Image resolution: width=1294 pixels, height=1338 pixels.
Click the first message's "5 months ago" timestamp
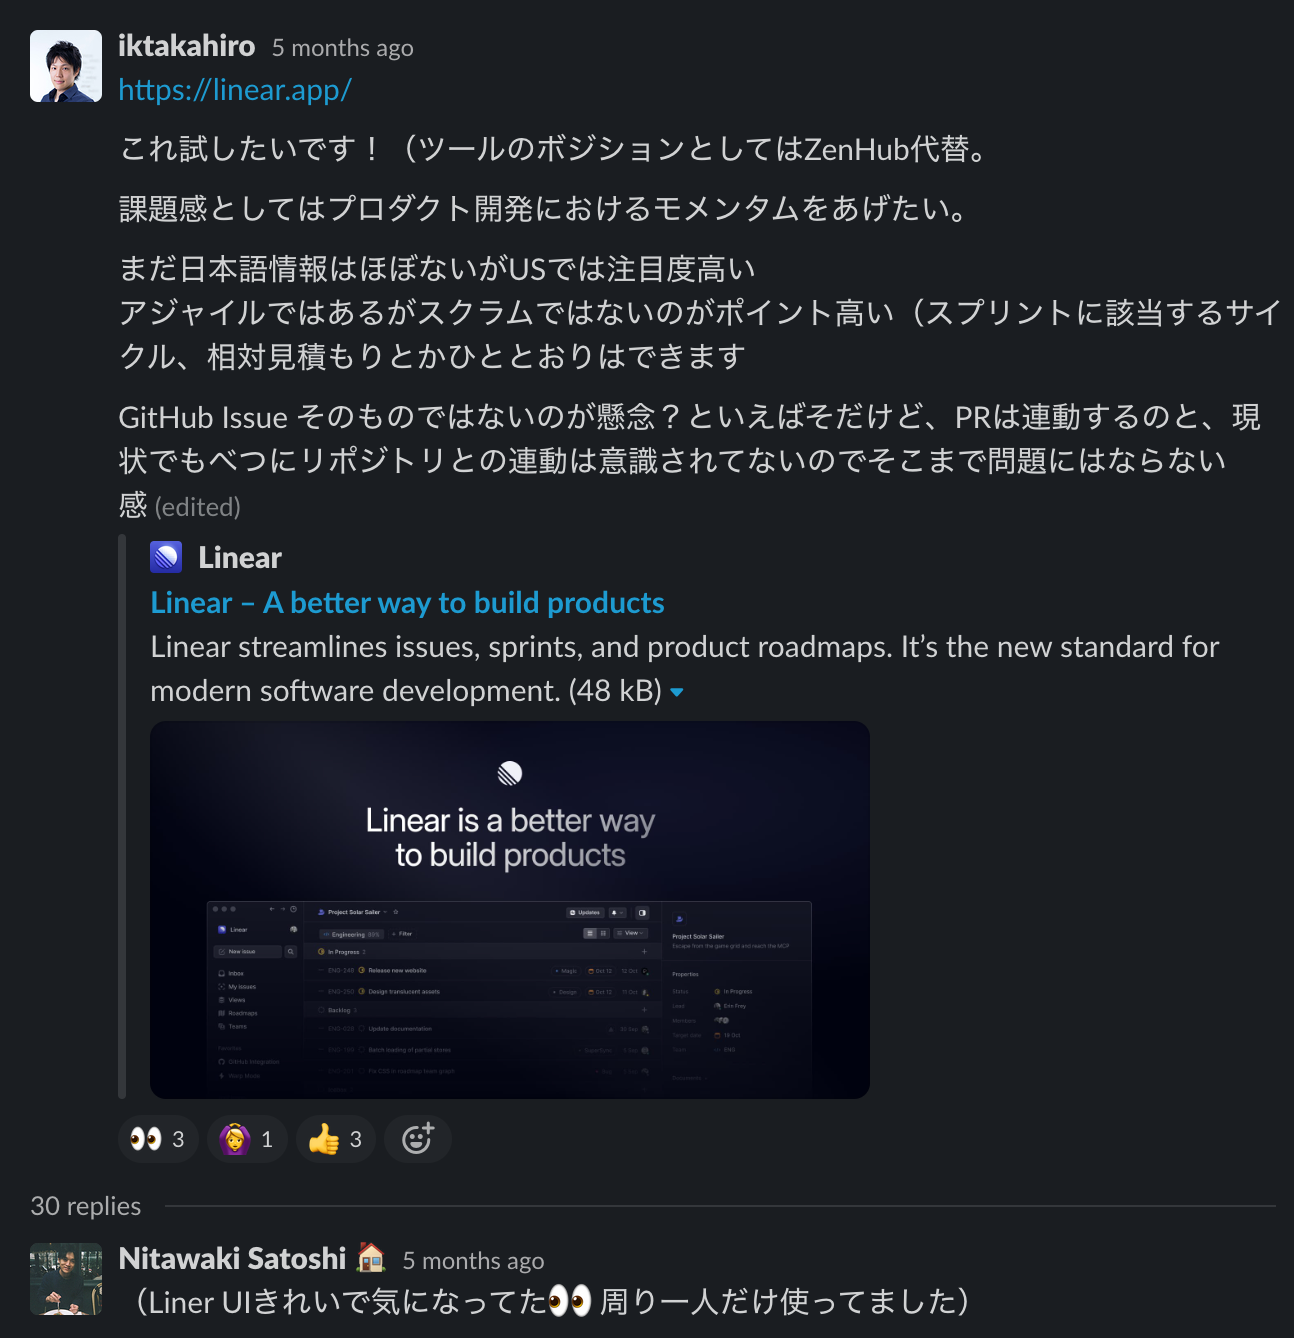(342, 48)
